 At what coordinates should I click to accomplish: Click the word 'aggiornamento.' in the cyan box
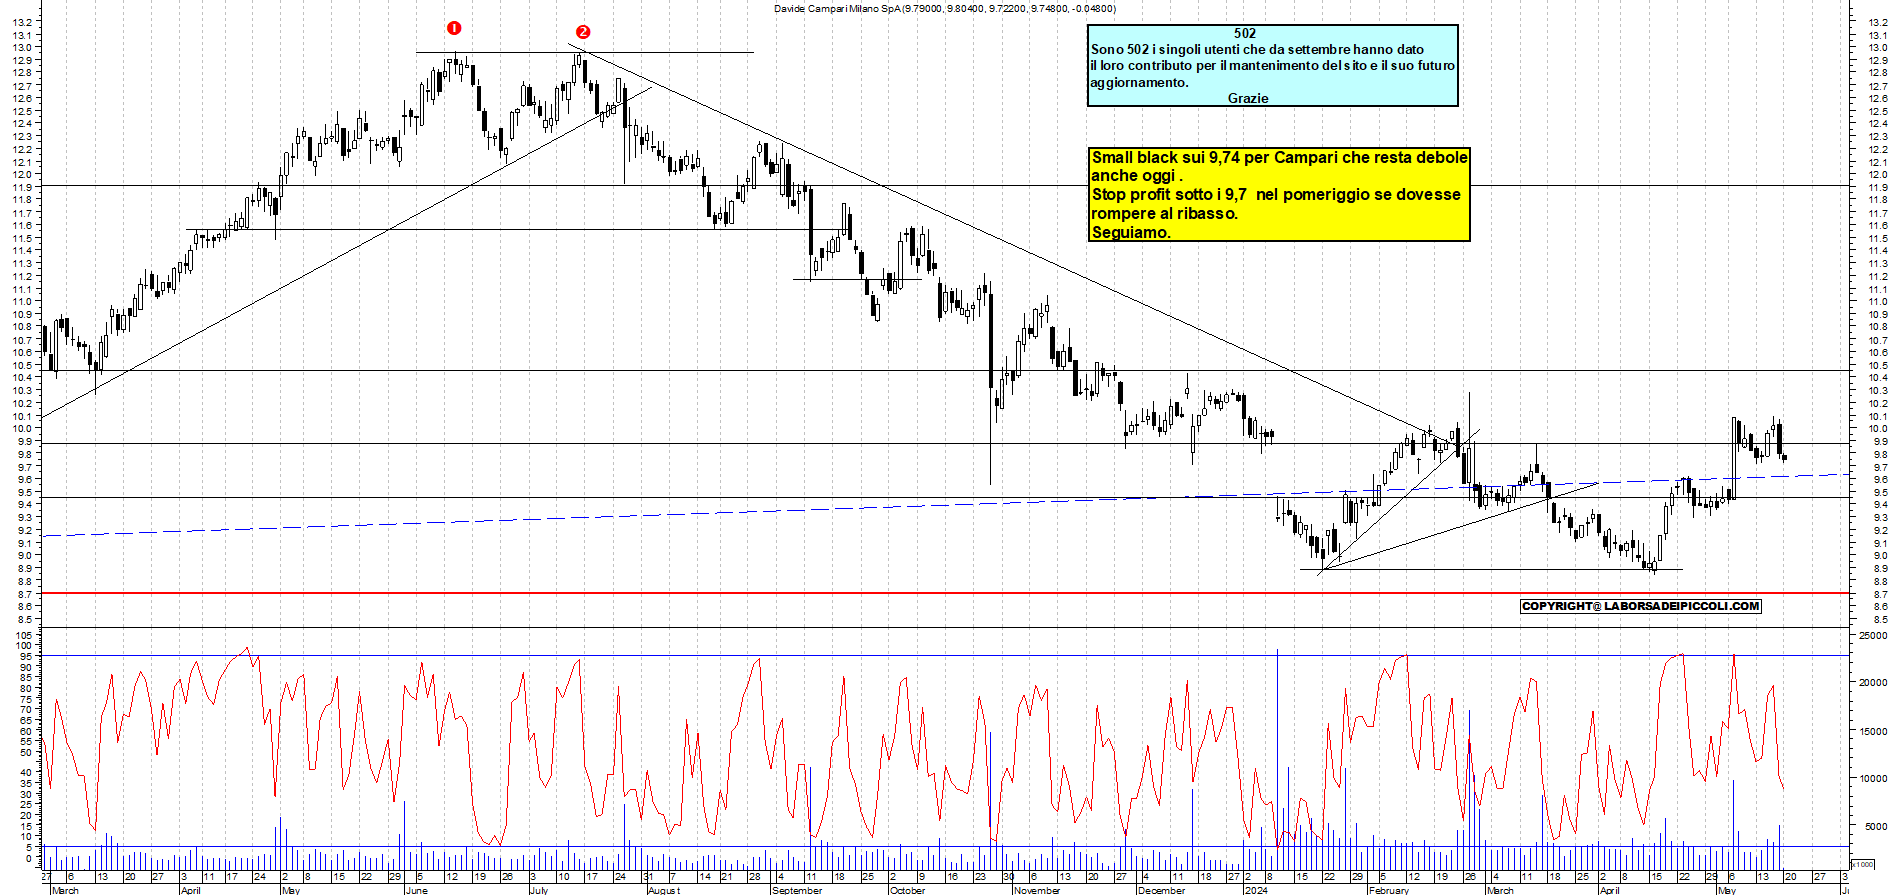pos(1140,82)
